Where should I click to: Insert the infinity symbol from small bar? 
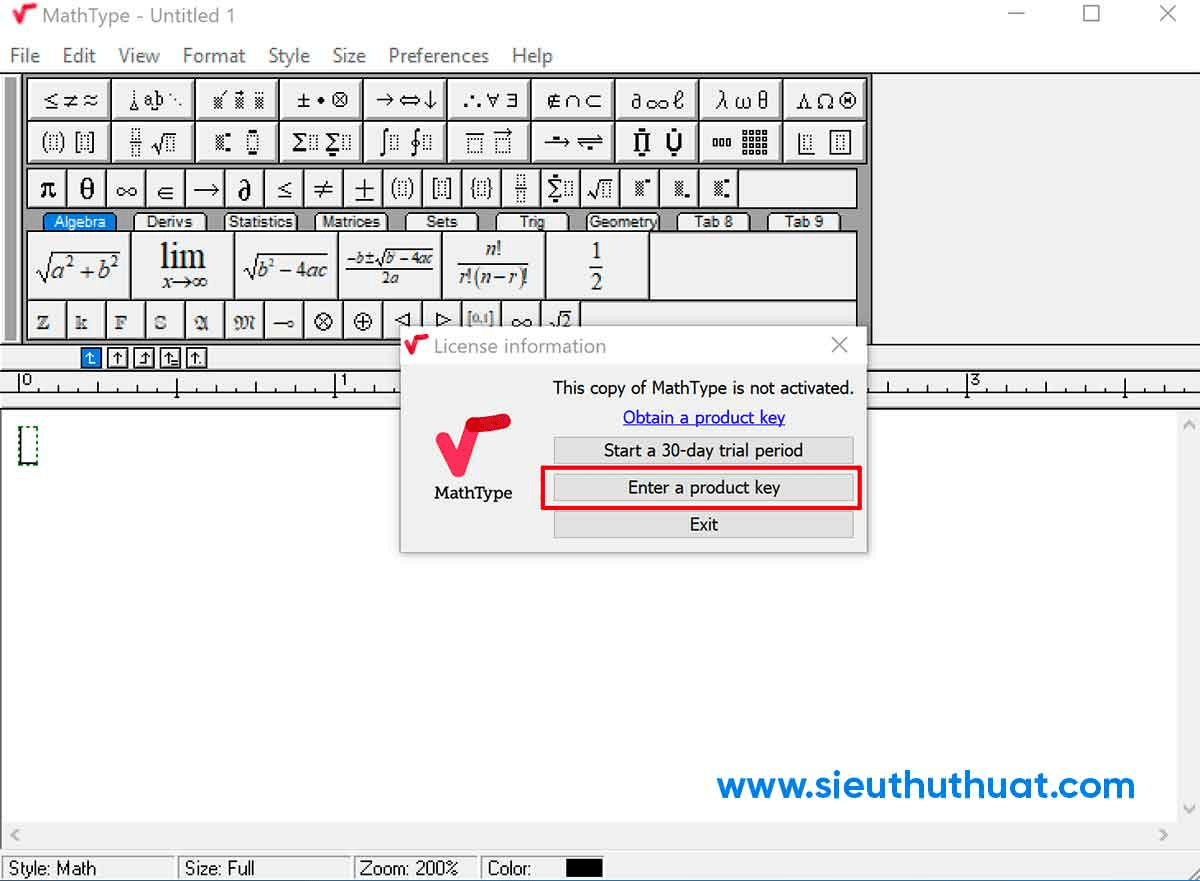[126, 189]
